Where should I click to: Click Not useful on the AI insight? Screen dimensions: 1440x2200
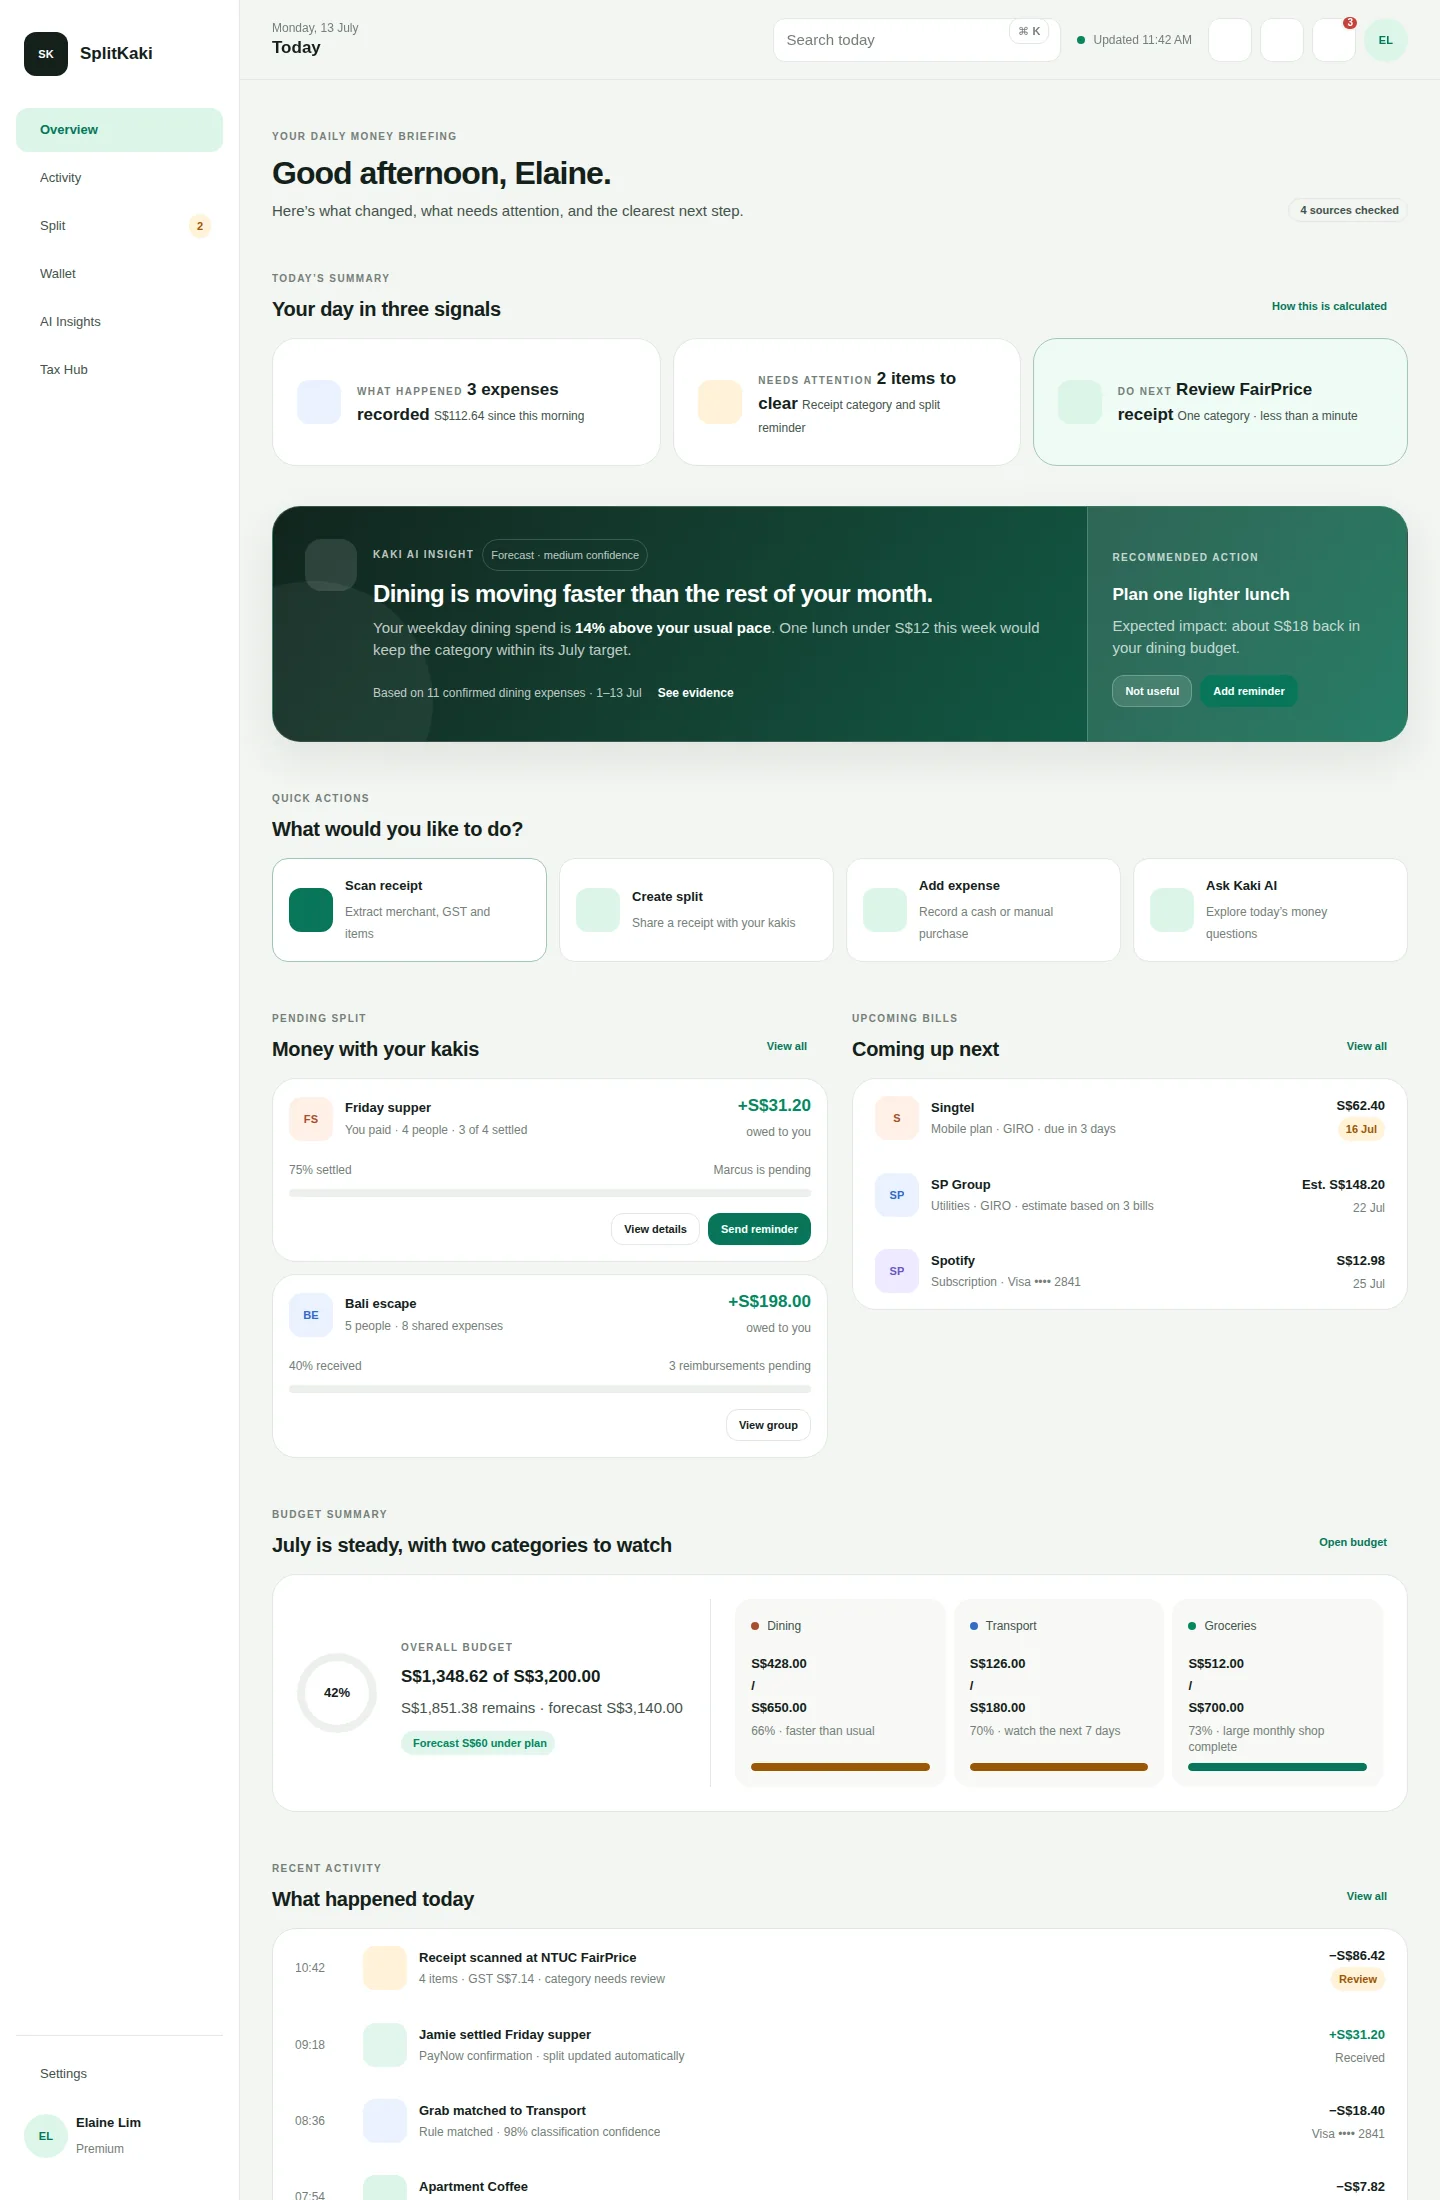pyautogui.click(x=1152, y=691)
